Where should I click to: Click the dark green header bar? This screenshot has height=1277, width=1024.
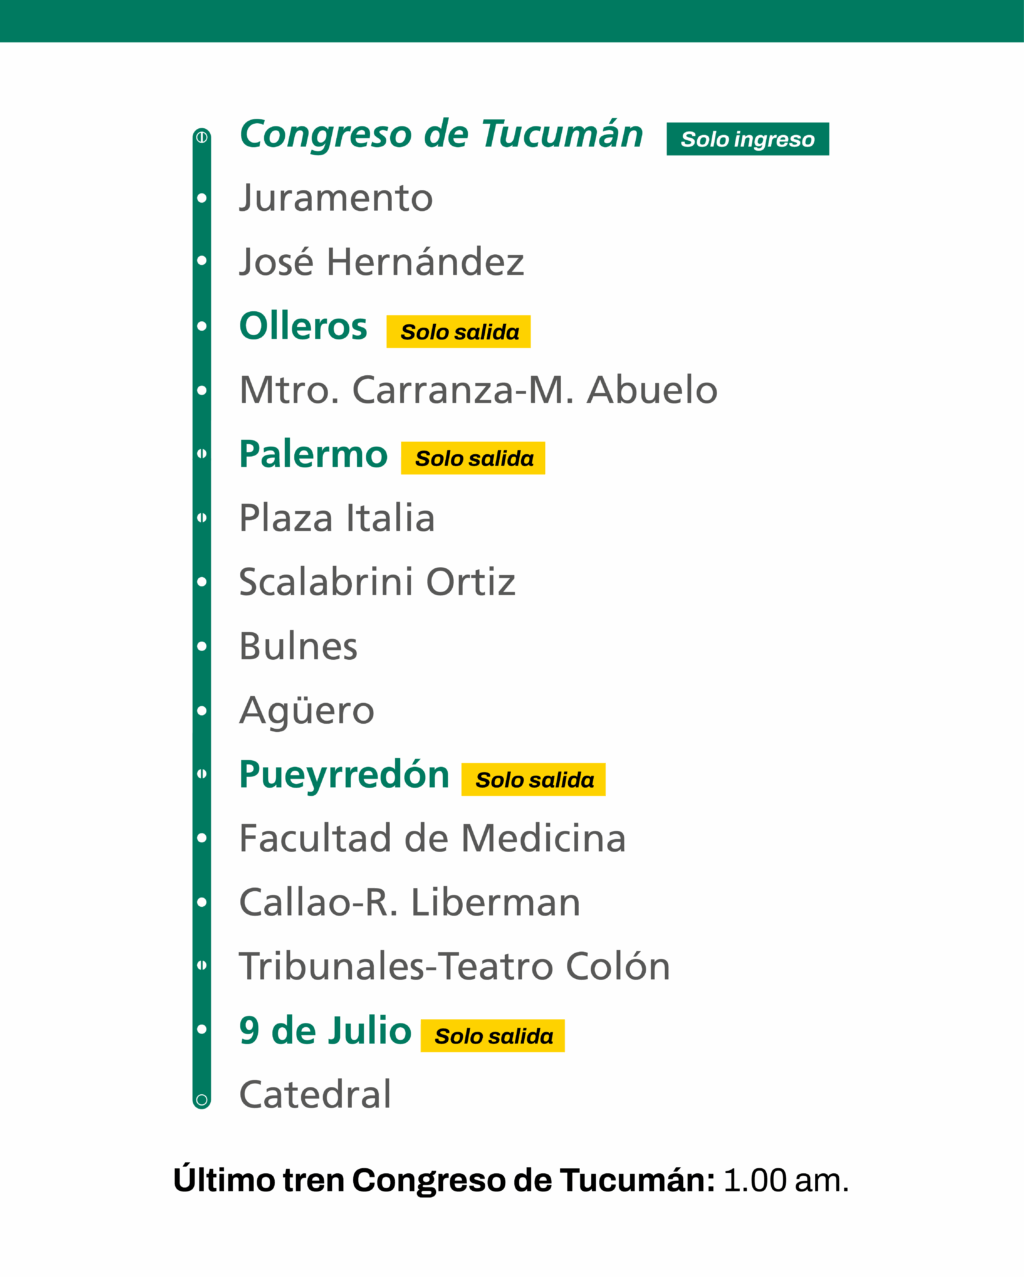[512, 20]
